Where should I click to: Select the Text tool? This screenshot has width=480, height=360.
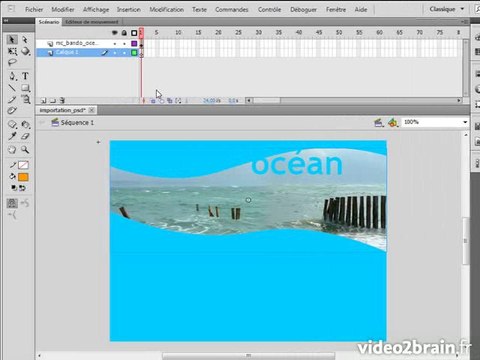click(x=25, y=76)
